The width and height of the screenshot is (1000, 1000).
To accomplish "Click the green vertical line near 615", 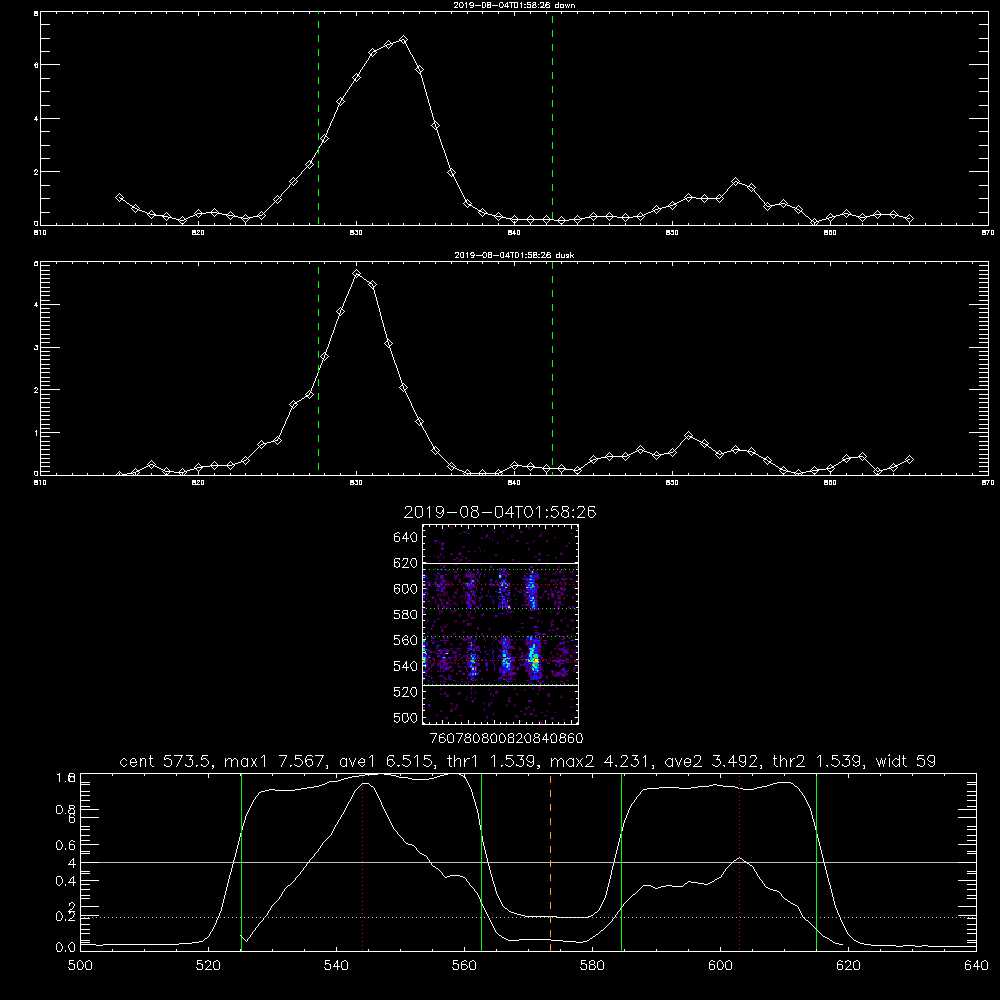I will 816,861.
